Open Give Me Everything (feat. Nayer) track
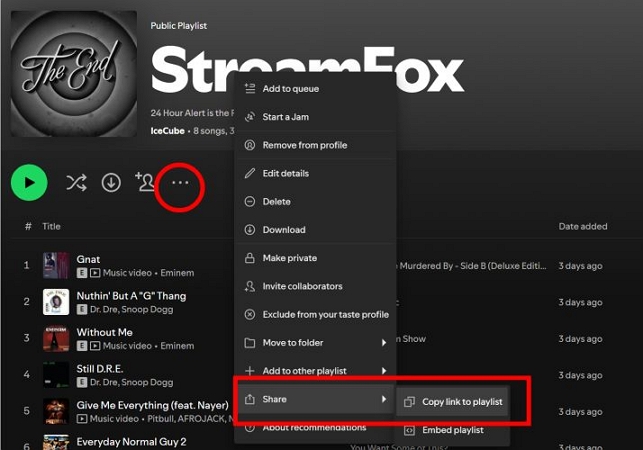Viewport: 643px width, 450px height. pyautogui.click(x=153, y=405)
